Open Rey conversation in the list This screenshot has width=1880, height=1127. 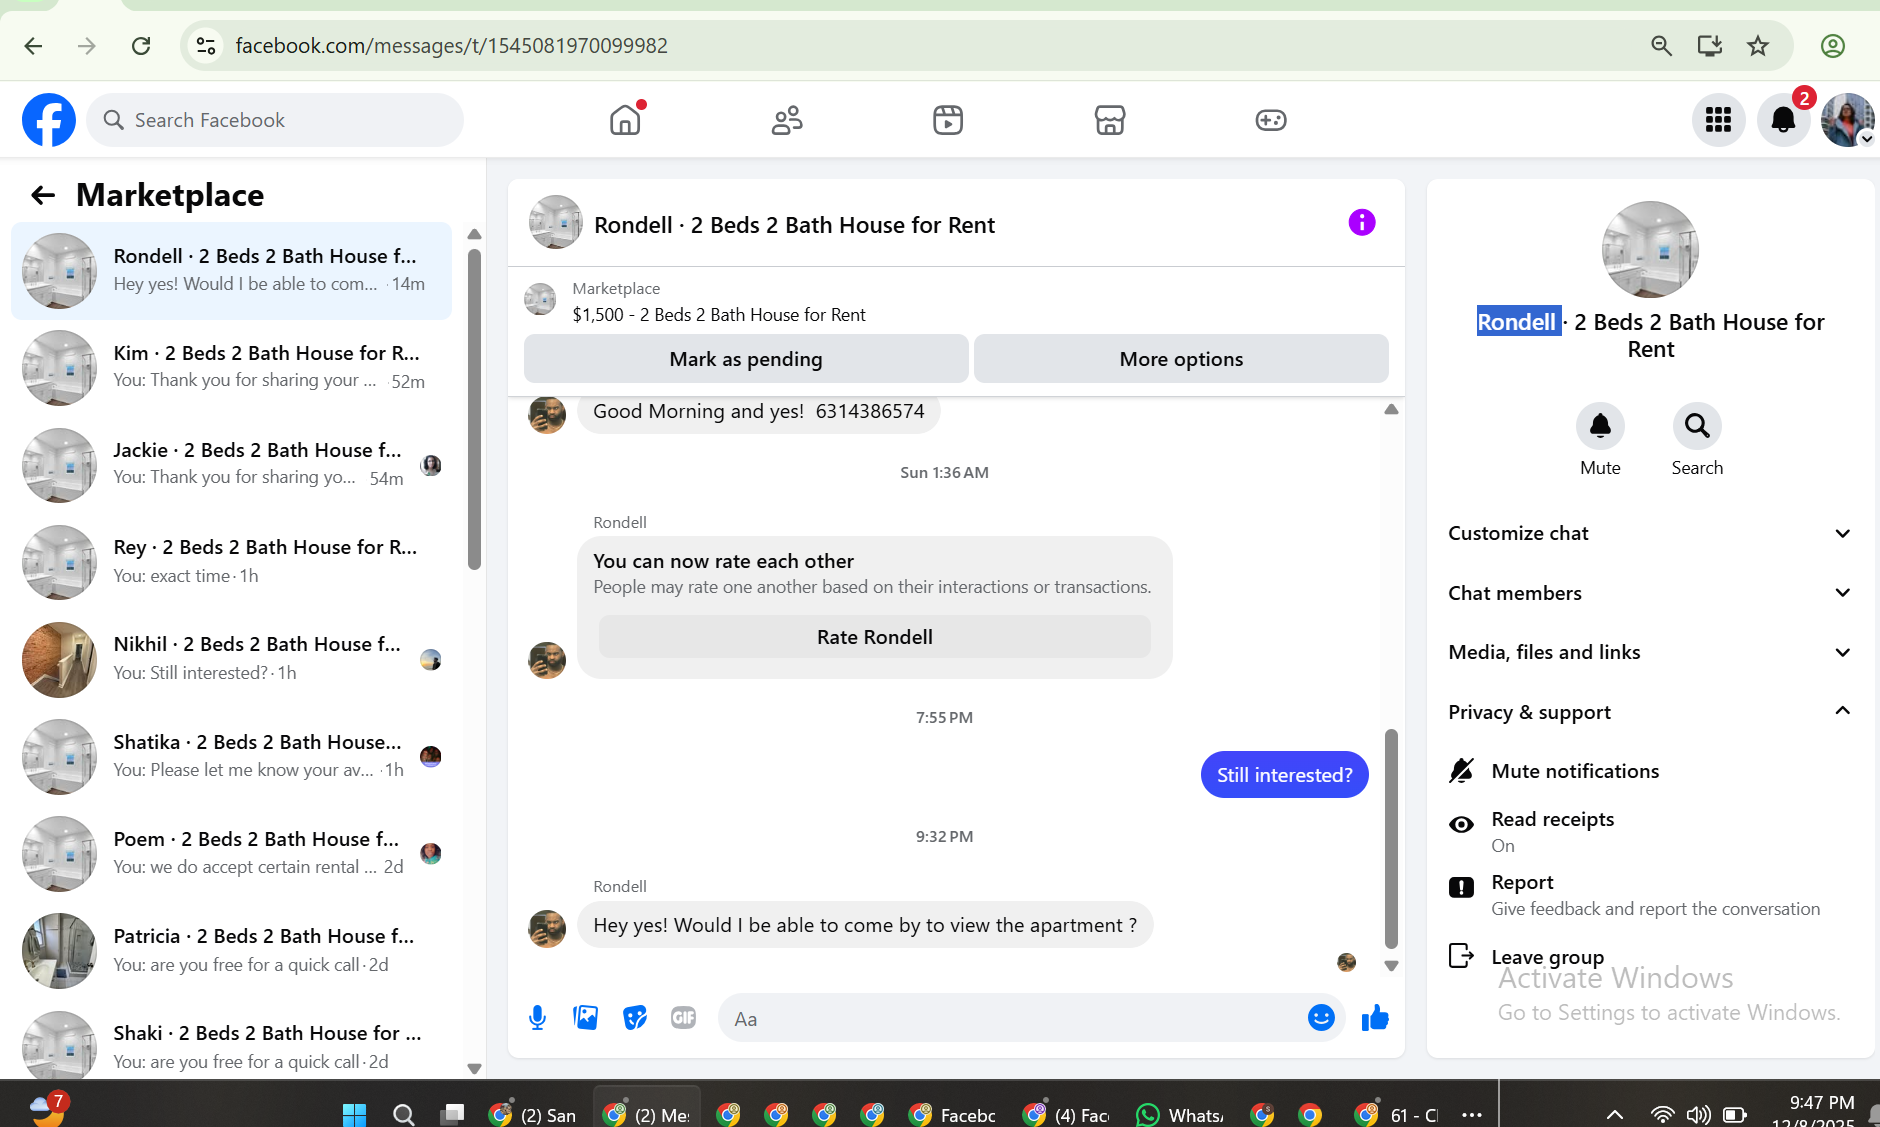click(232, 562)
